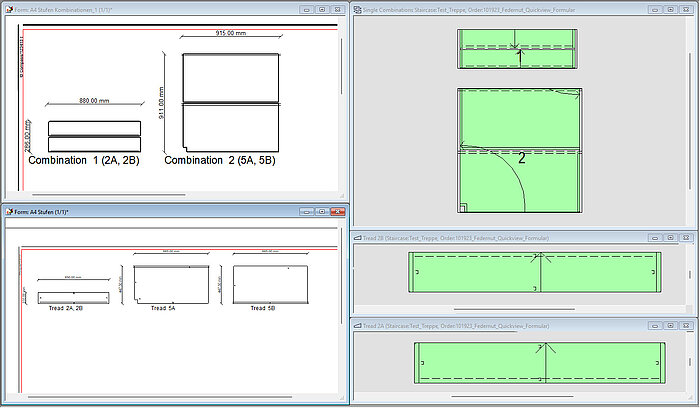Click the form icon in the A4 Stufen Kombinationen_1 title bar

[9, 9]
